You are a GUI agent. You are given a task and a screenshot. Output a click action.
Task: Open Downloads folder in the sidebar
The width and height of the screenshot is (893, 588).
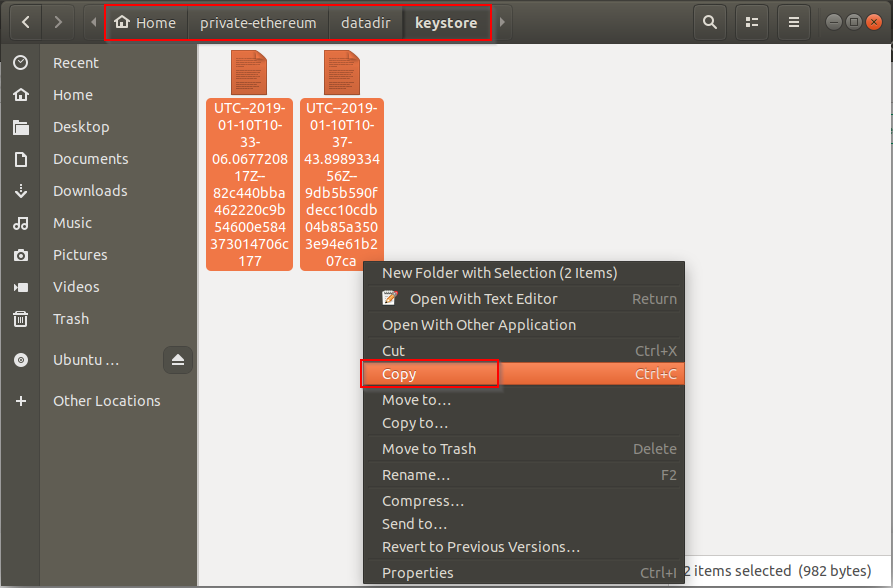90,191
